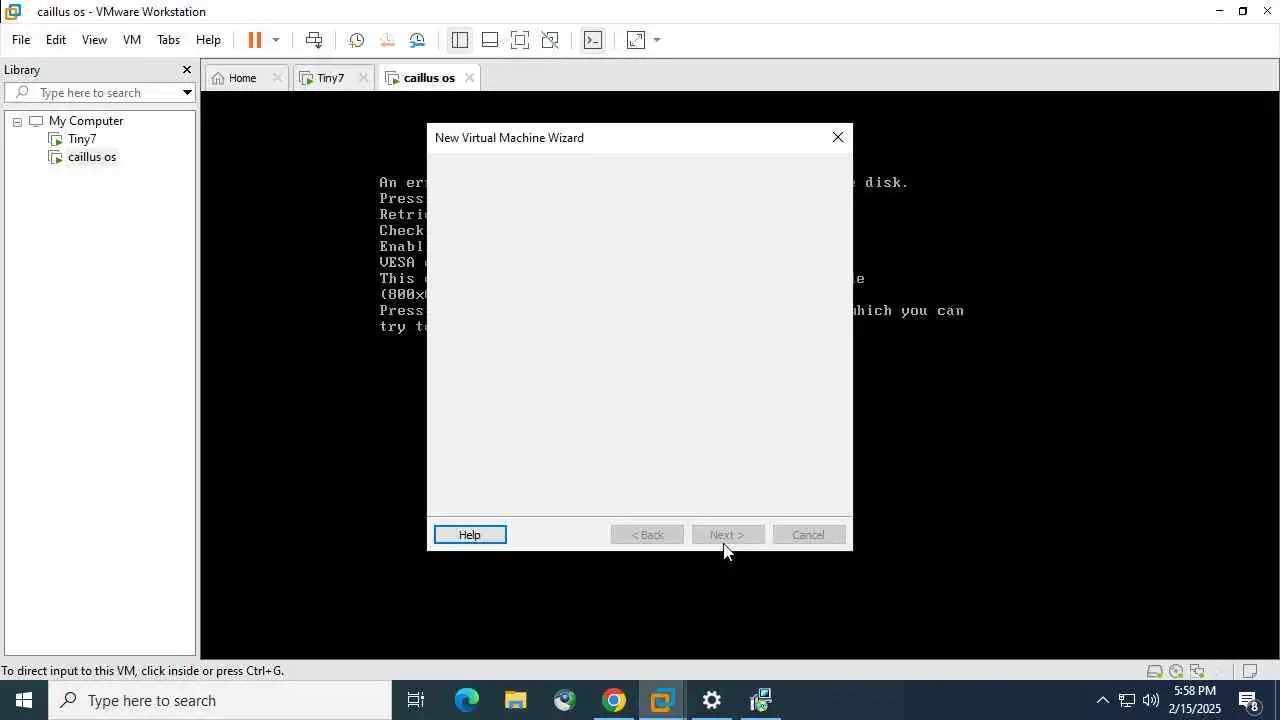Open the notification center icon
1280x720 pixels.
click(x=1250, y=700)
